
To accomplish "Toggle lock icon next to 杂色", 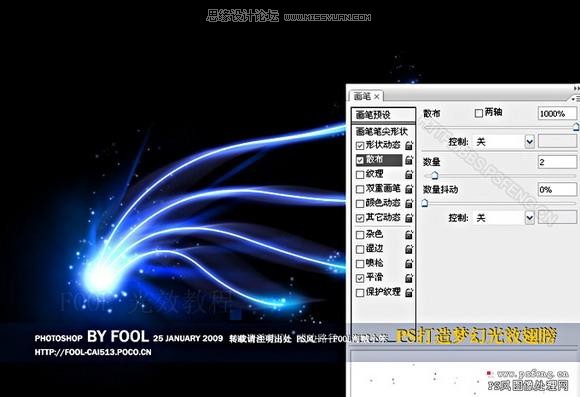I will 409,235.
